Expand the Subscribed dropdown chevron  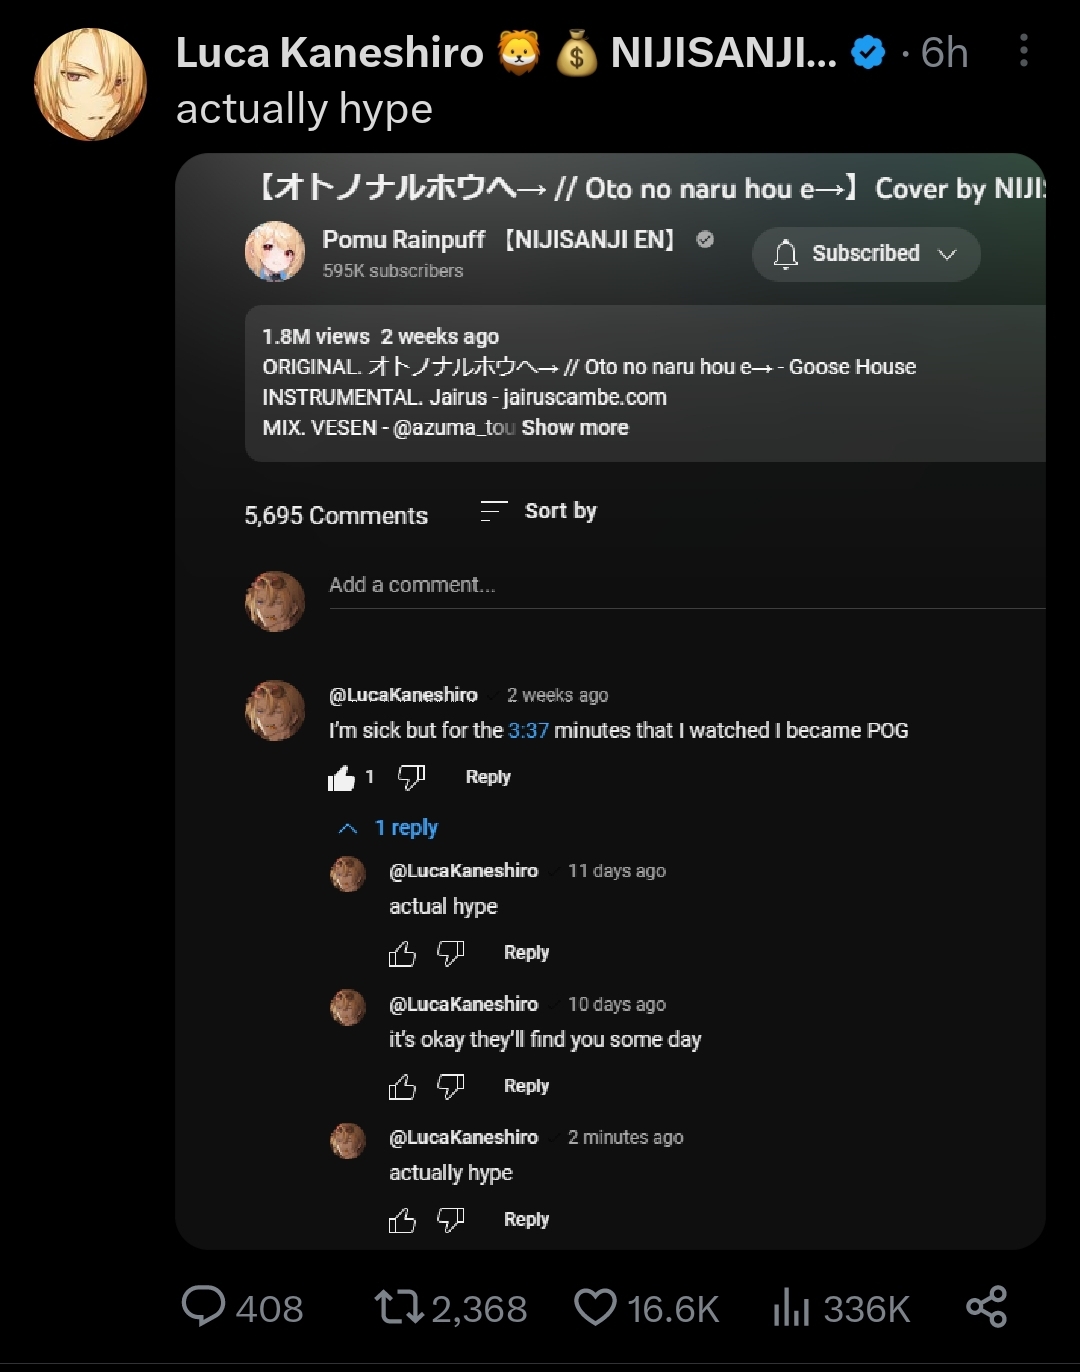point(947,254)
